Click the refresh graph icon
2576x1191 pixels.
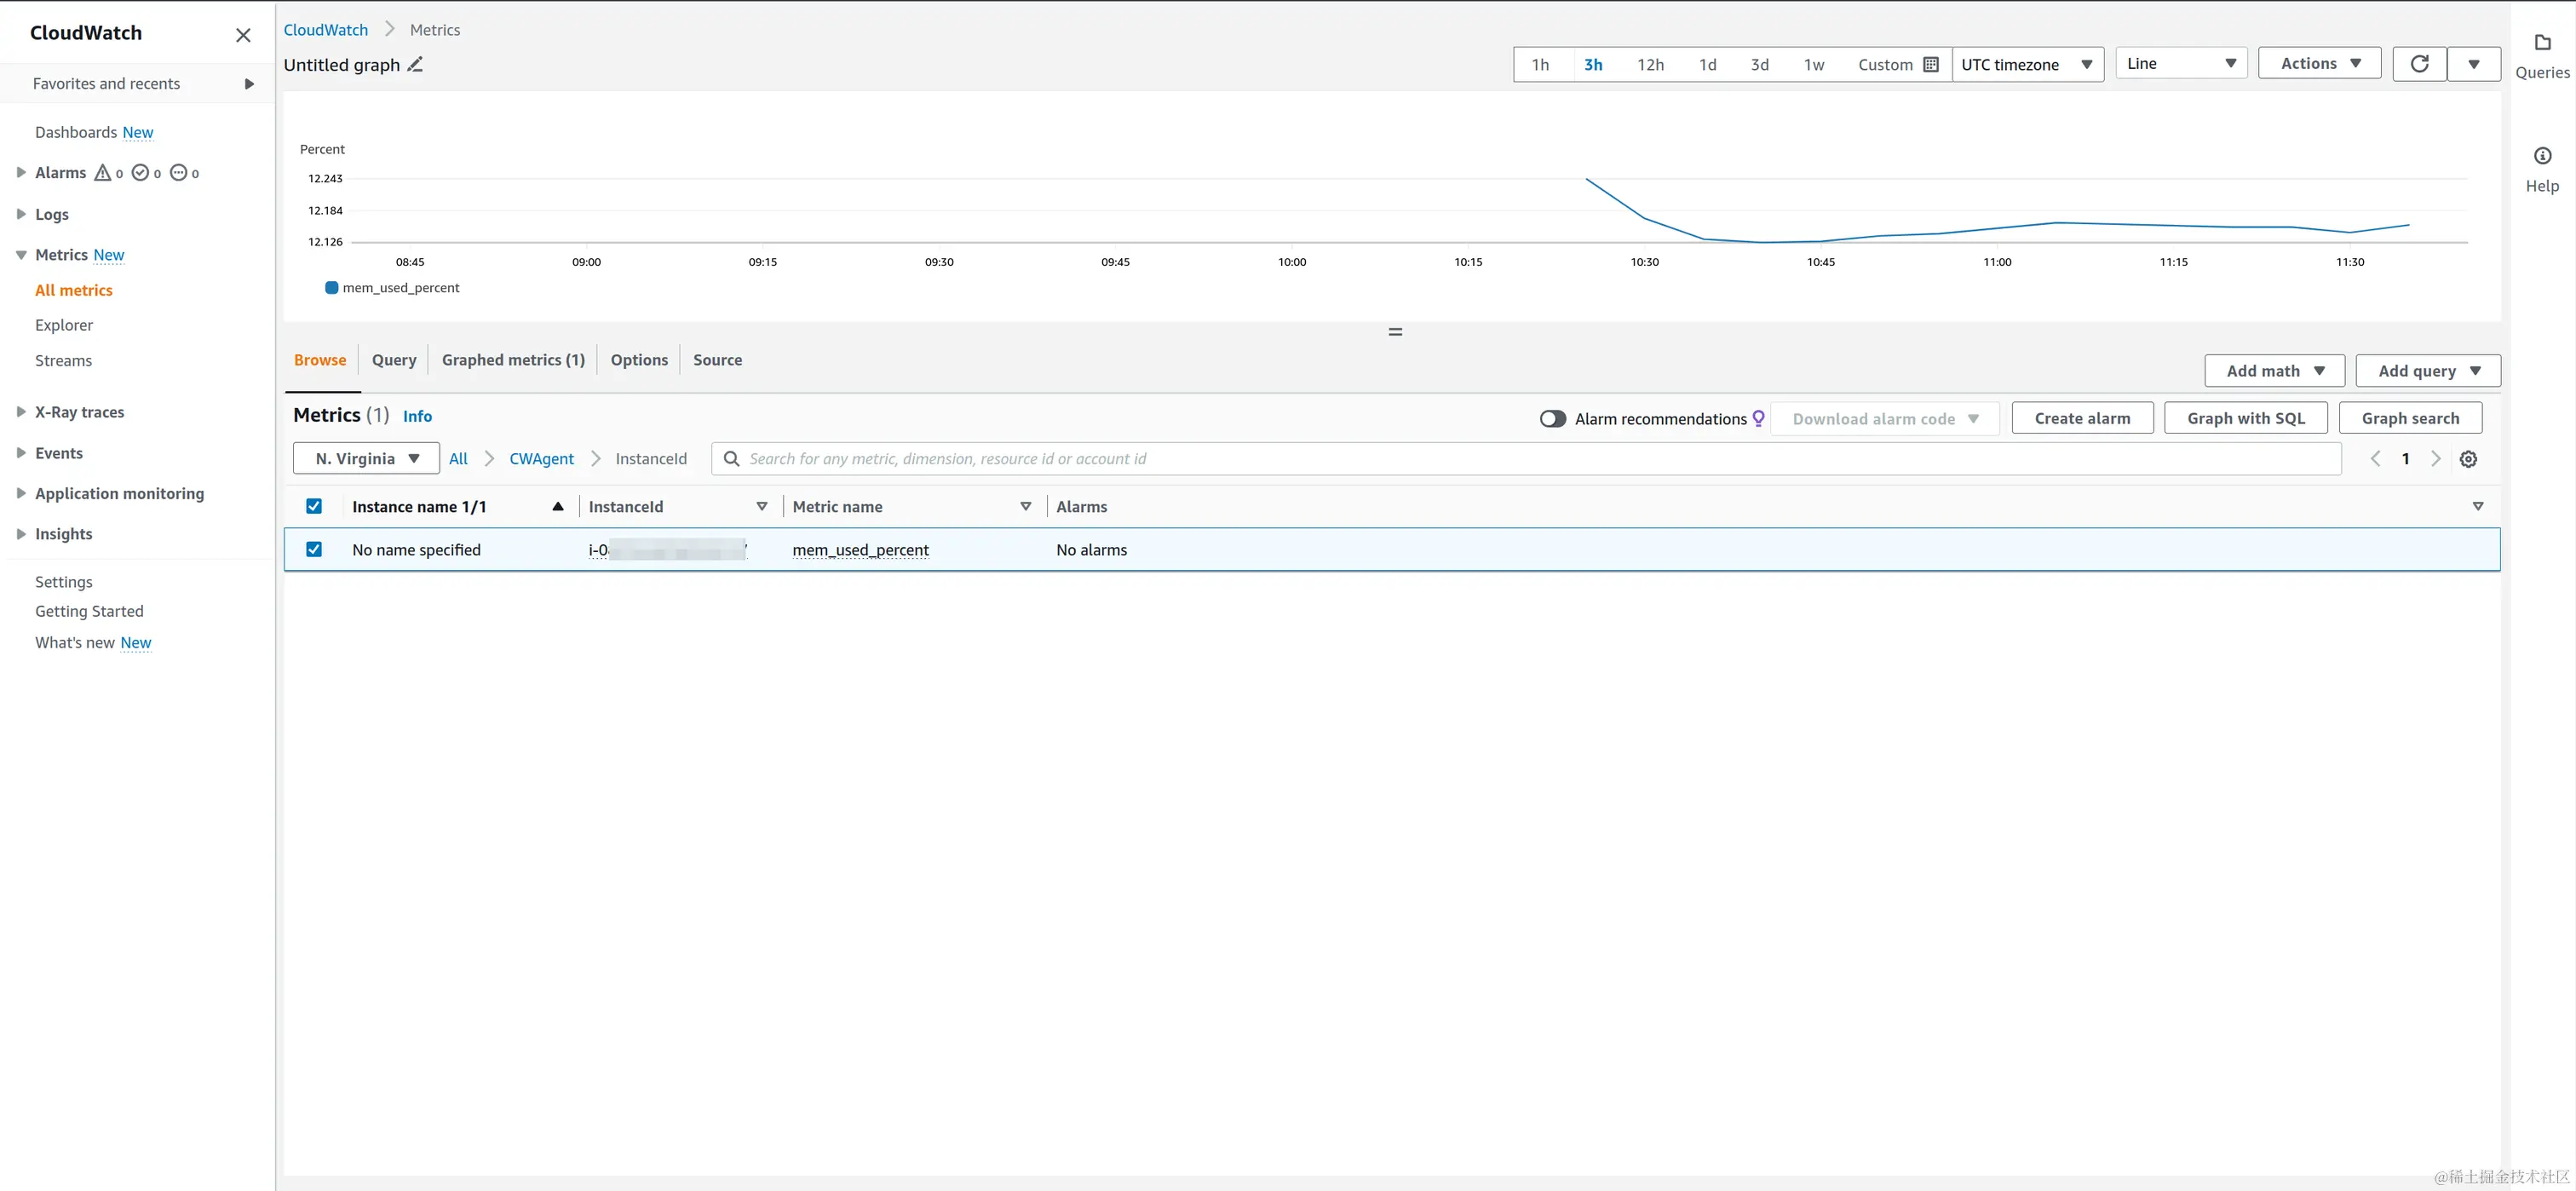click(x=2419, y=64)
